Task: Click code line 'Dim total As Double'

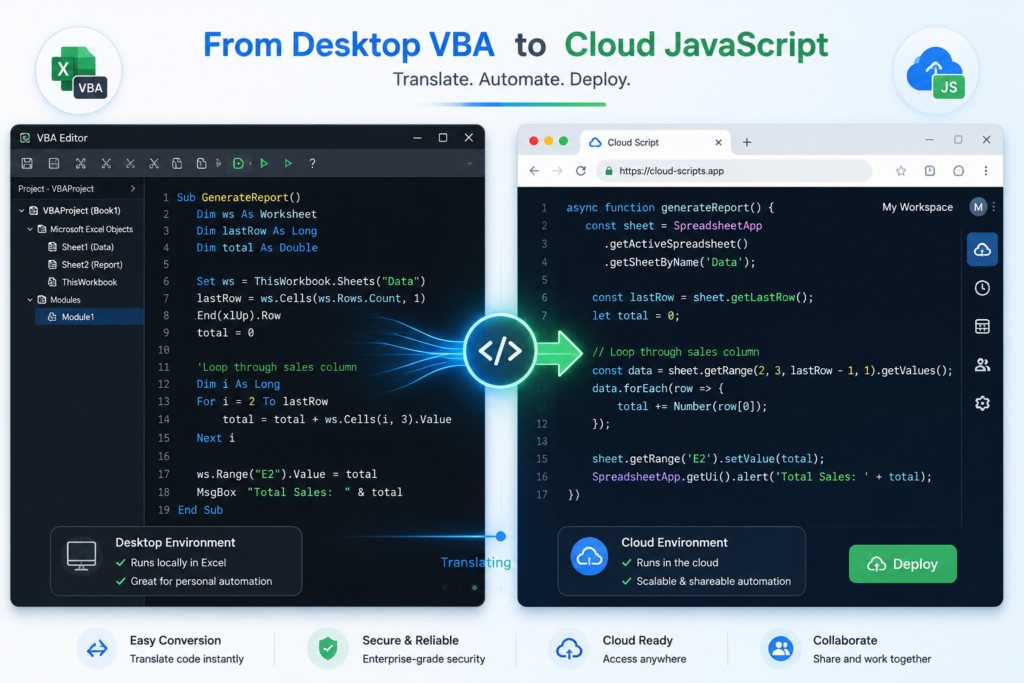Action: (257, 247)
